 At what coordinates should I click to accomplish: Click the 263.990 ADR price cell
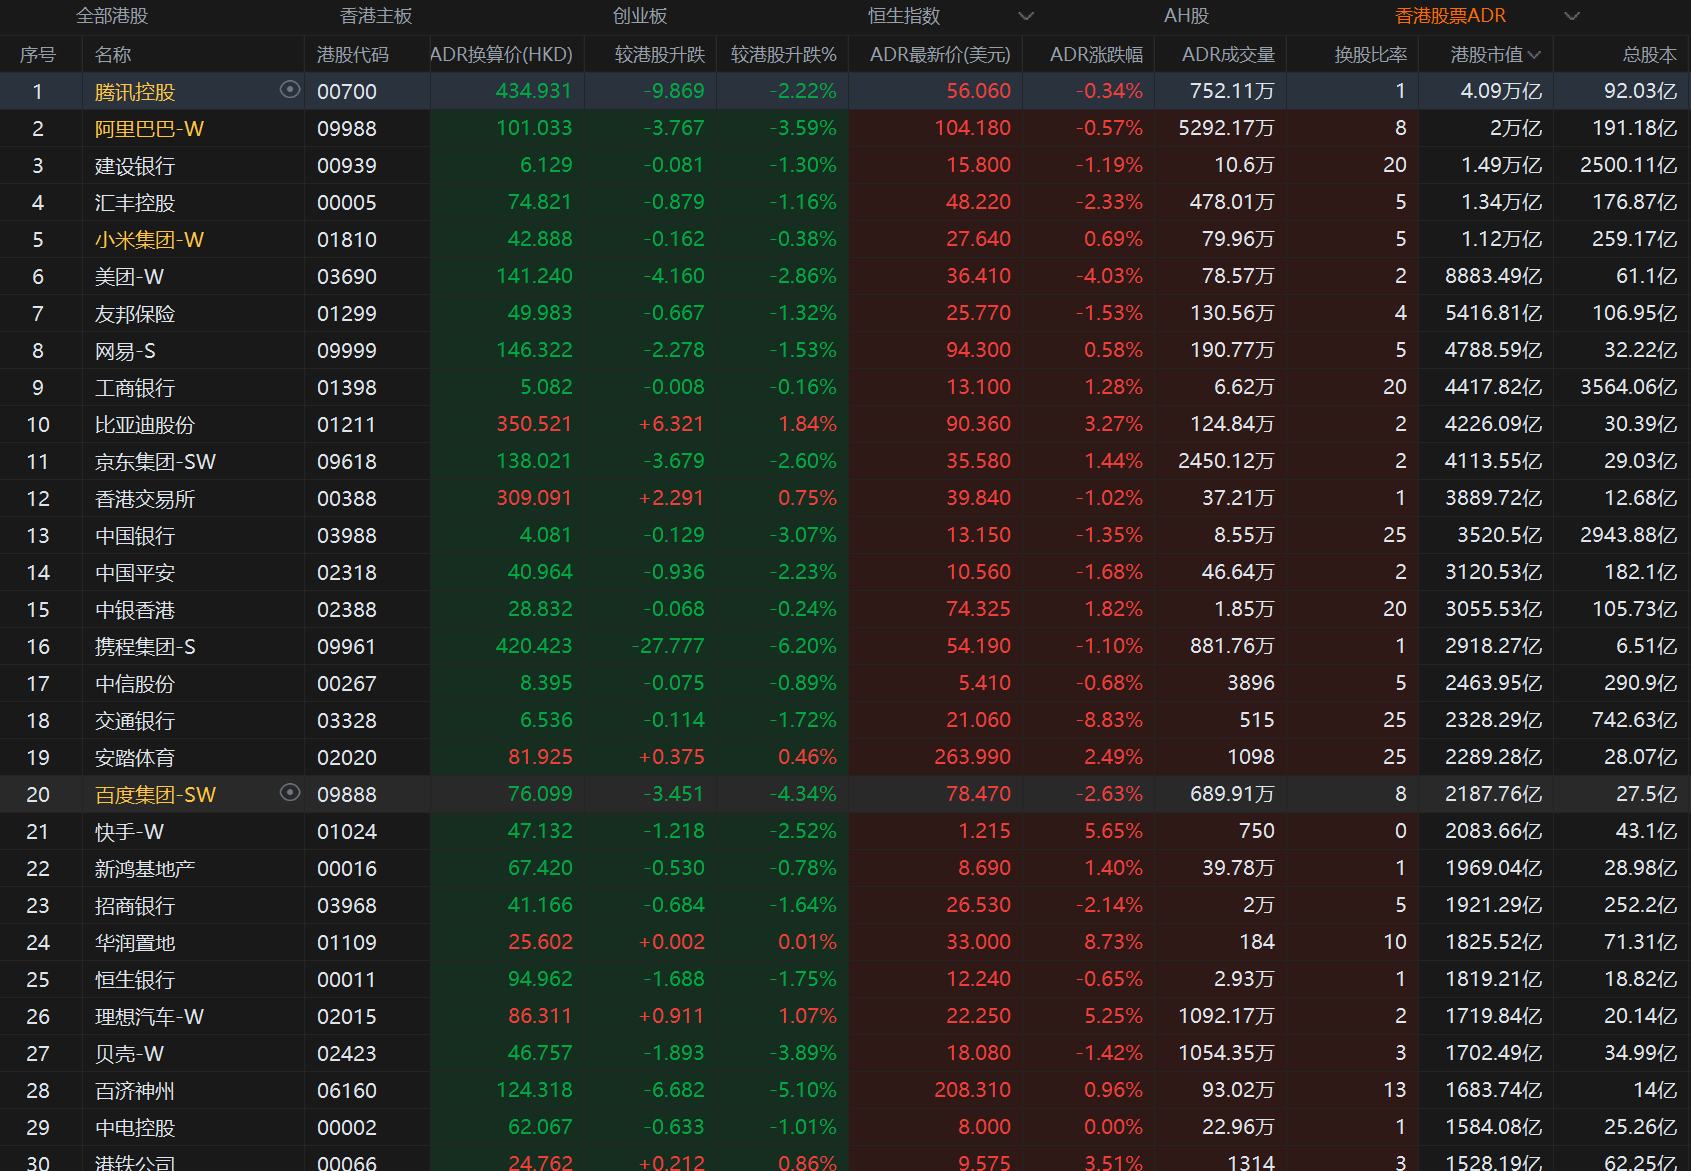(973, 757)
